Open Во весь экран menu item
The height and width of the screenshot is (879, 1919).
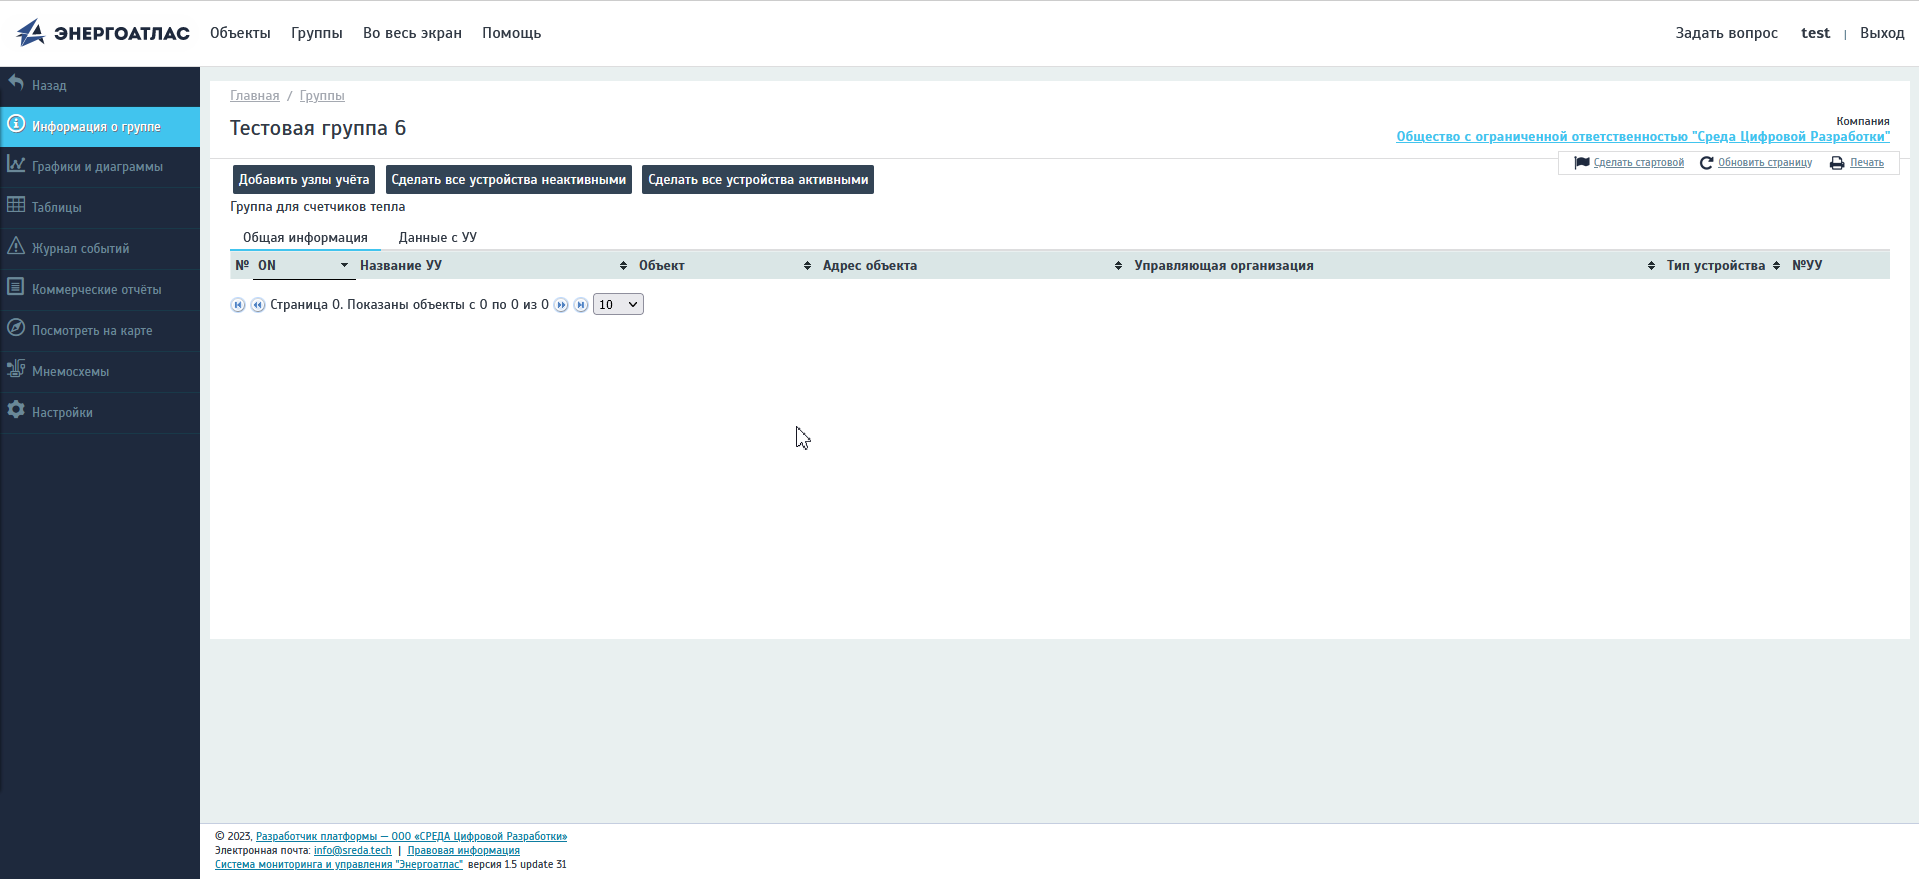(x=412, y=33)
